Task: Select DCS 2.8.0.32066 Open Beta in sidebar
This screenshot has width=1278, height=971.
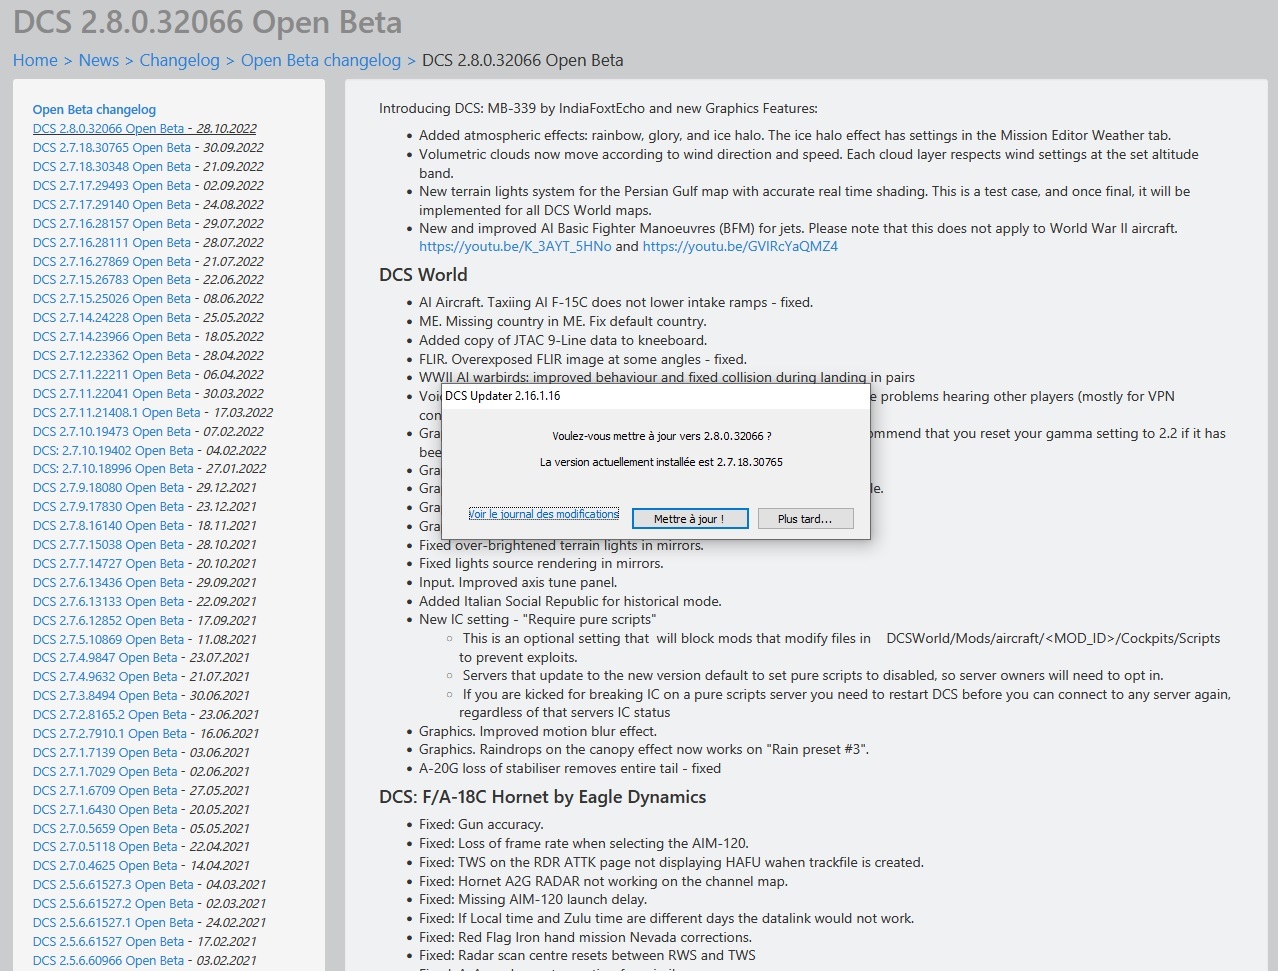Action: tap(108, 128)
